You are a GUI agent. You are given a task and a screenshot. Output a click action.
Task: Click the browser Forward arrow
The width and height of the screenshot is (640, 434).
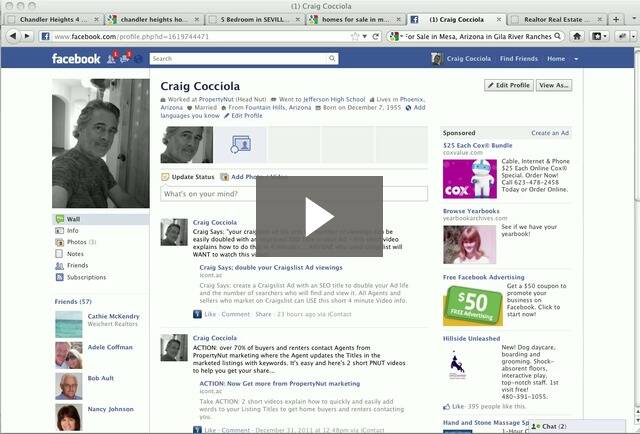point(27,36)
